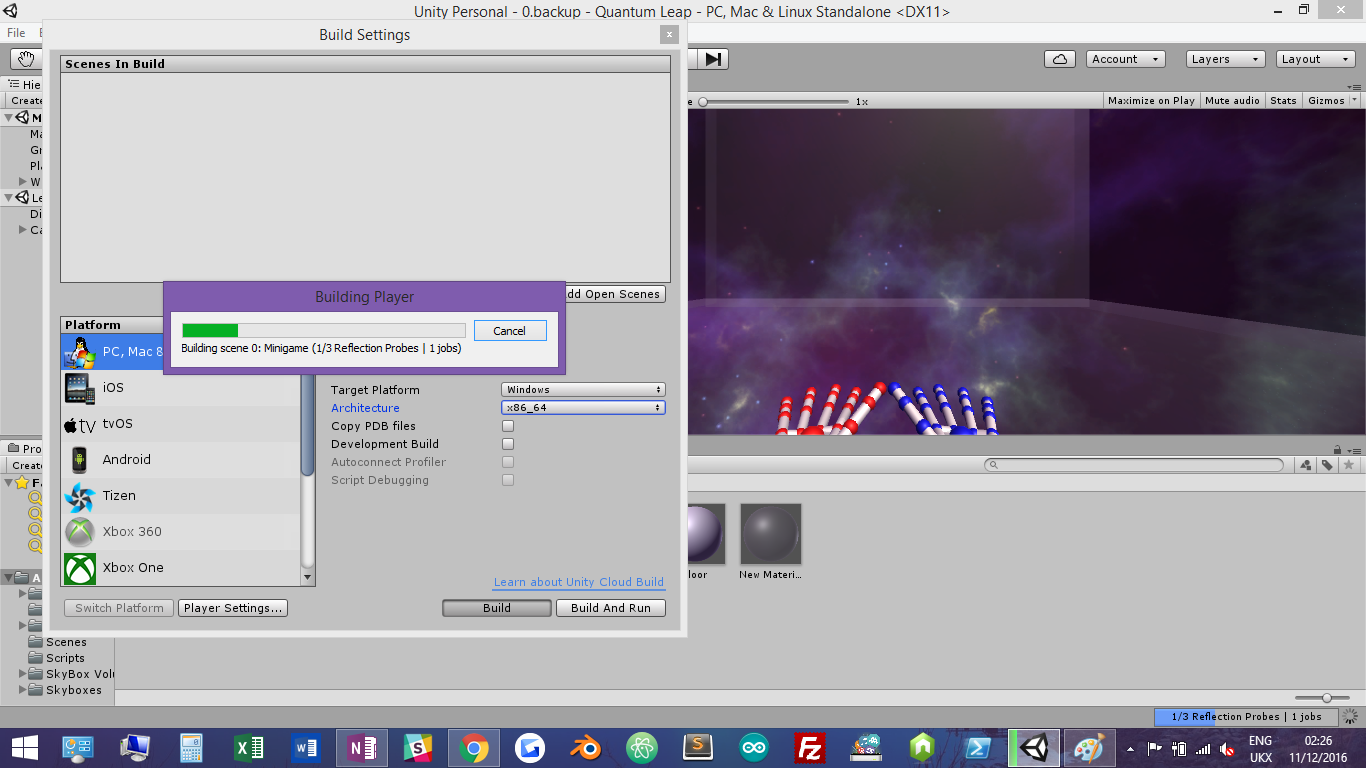This screenshot has height=768, width=1366.
Task: Open the File menu
Action: (16, 33)
